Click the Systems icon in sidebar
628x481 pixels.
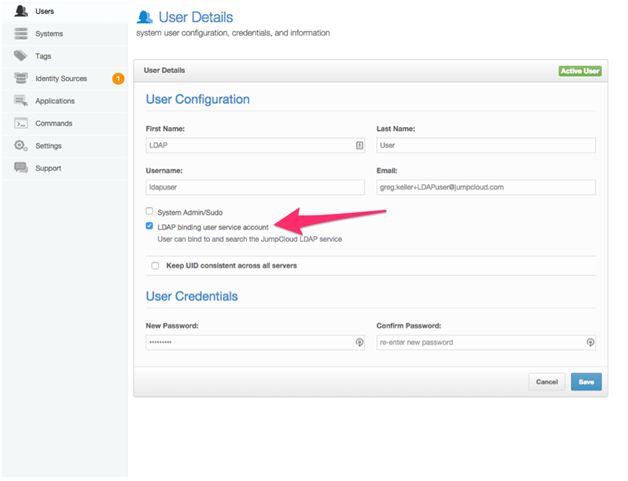(x=21, y=34)
